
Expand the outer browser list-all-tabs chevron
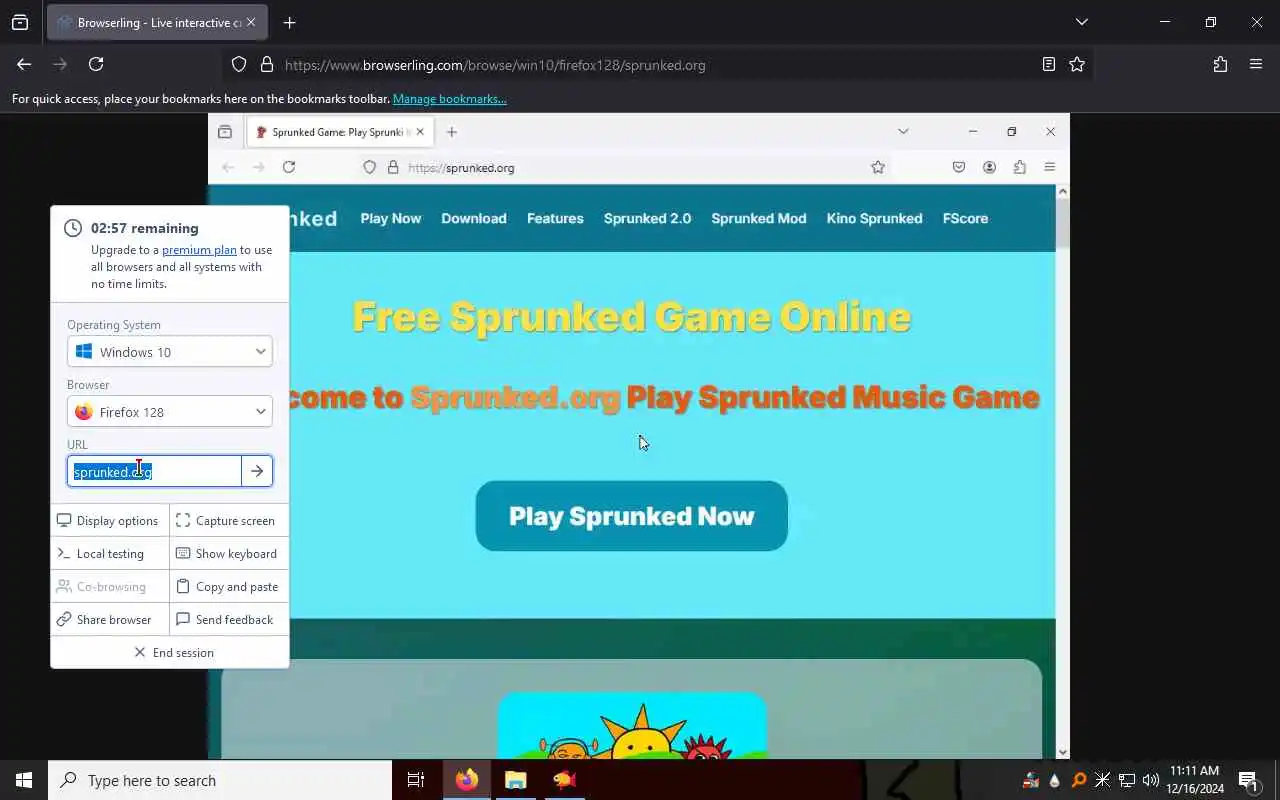coord(1082,22)
